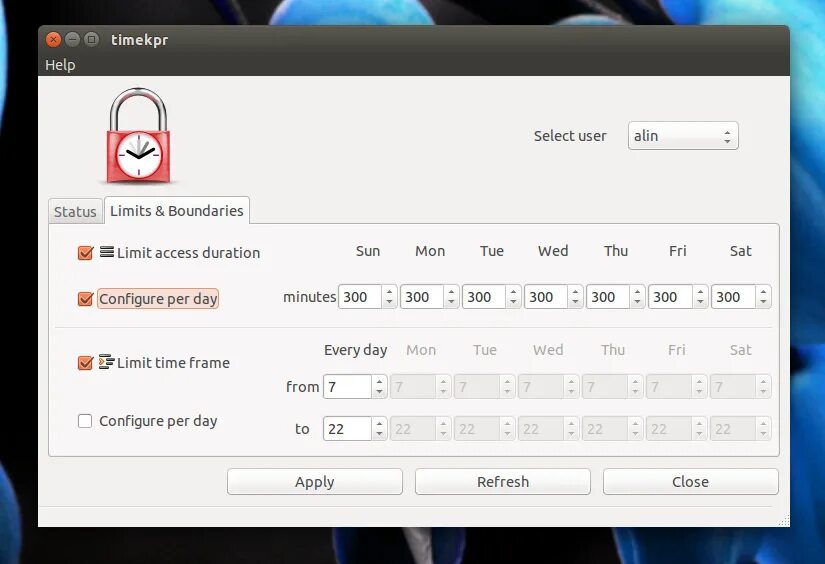Switch to the Status tab
Viewport: 825px width, 564px height.
[x=75, y=212]
